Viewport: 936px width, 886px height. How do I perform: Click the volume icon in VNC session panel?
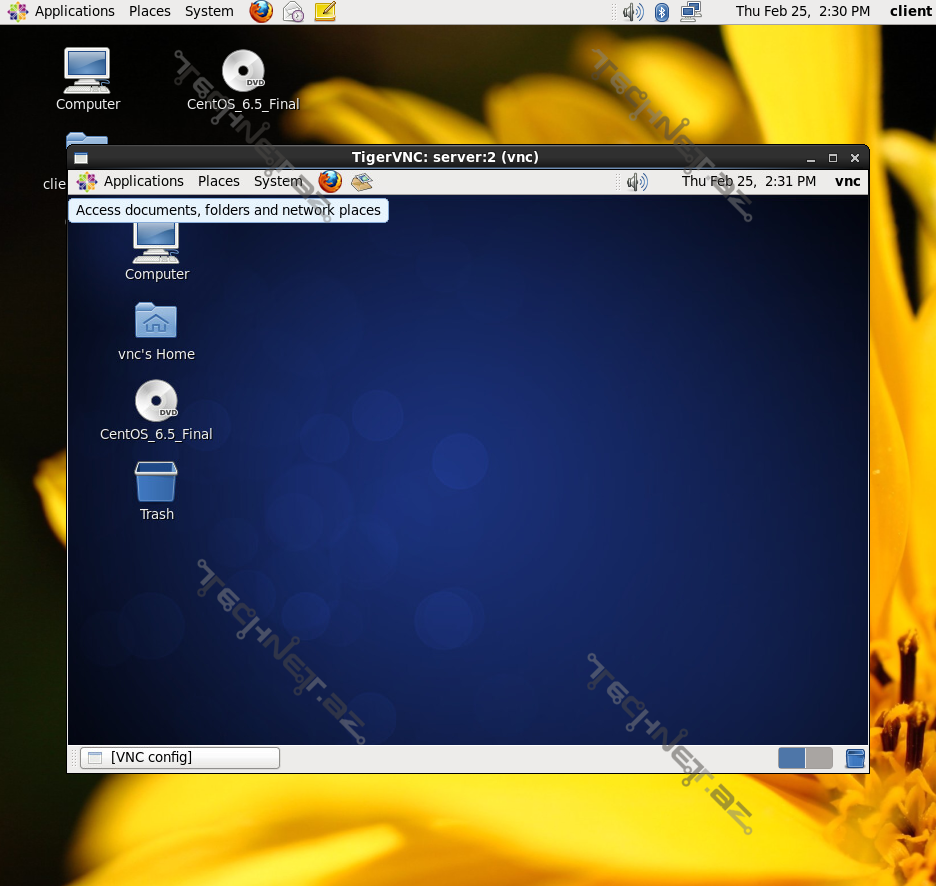pos(637,181)
